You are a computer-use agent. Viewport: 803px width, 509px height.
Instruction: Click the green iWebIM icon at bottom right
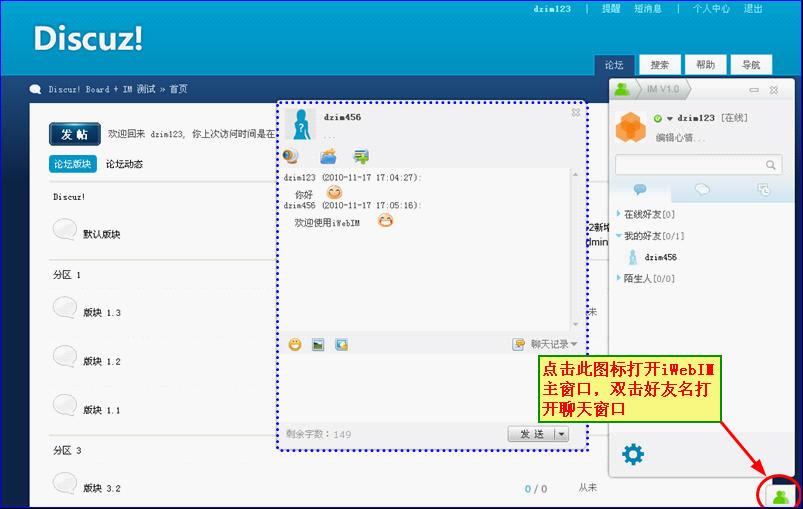(781, 496)
